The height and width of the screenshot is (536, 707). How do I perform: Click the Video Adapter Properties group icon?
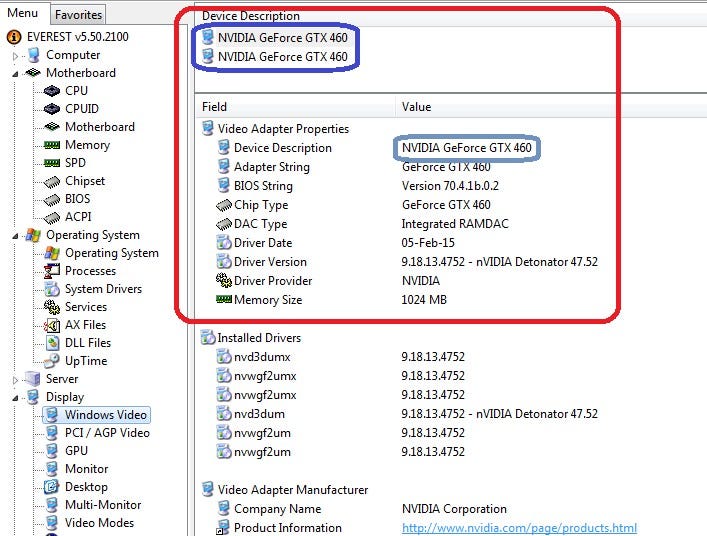(x=207, y=128)
